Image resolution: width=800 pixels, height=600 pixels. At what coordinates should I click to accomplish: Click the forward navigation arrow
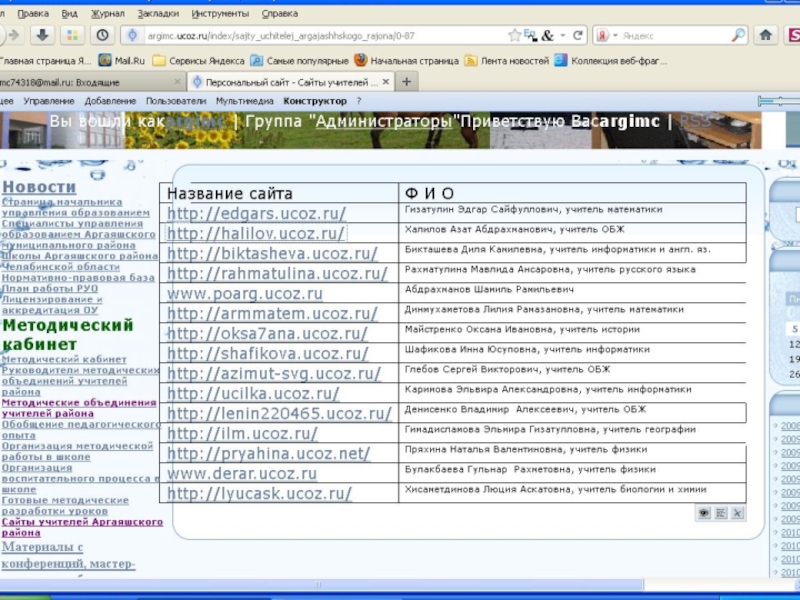tap(14, 35)
